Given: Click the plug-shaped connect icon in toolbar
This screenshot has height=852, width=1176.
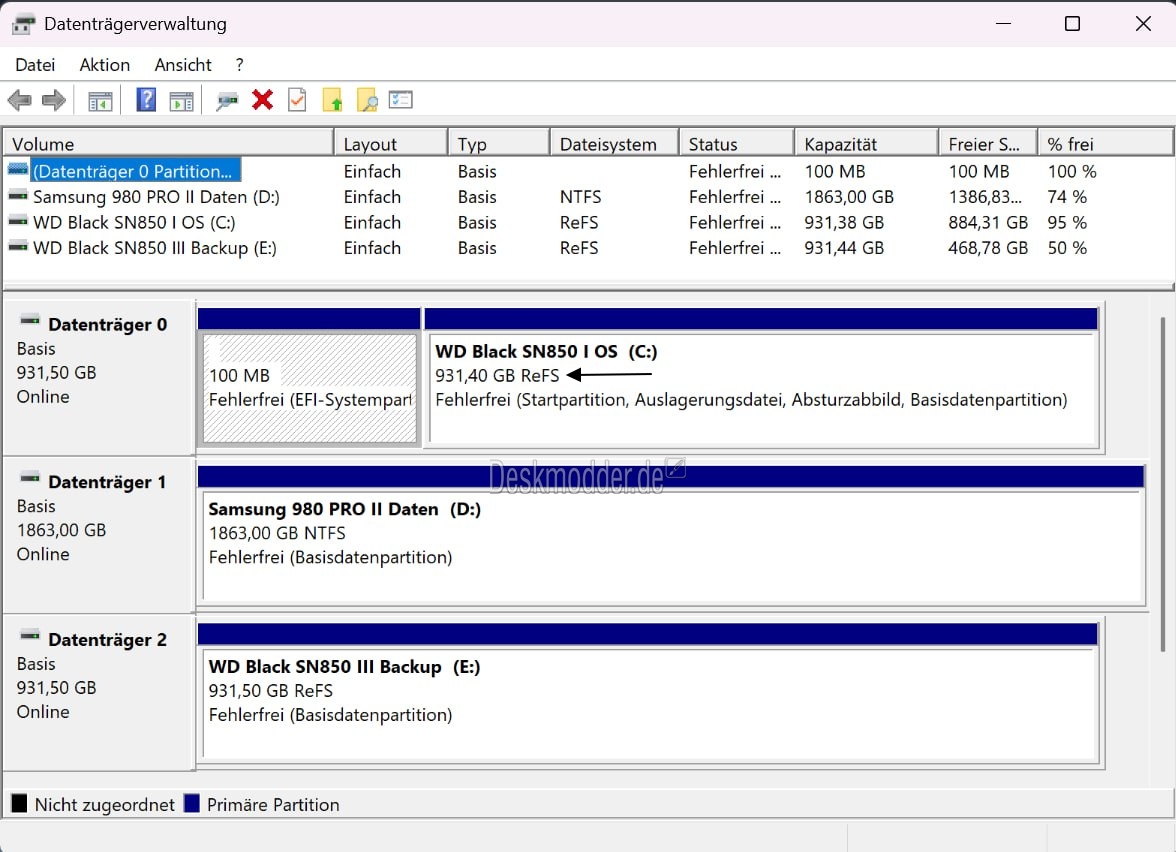Looking at the screenshot, I should 226,100.
